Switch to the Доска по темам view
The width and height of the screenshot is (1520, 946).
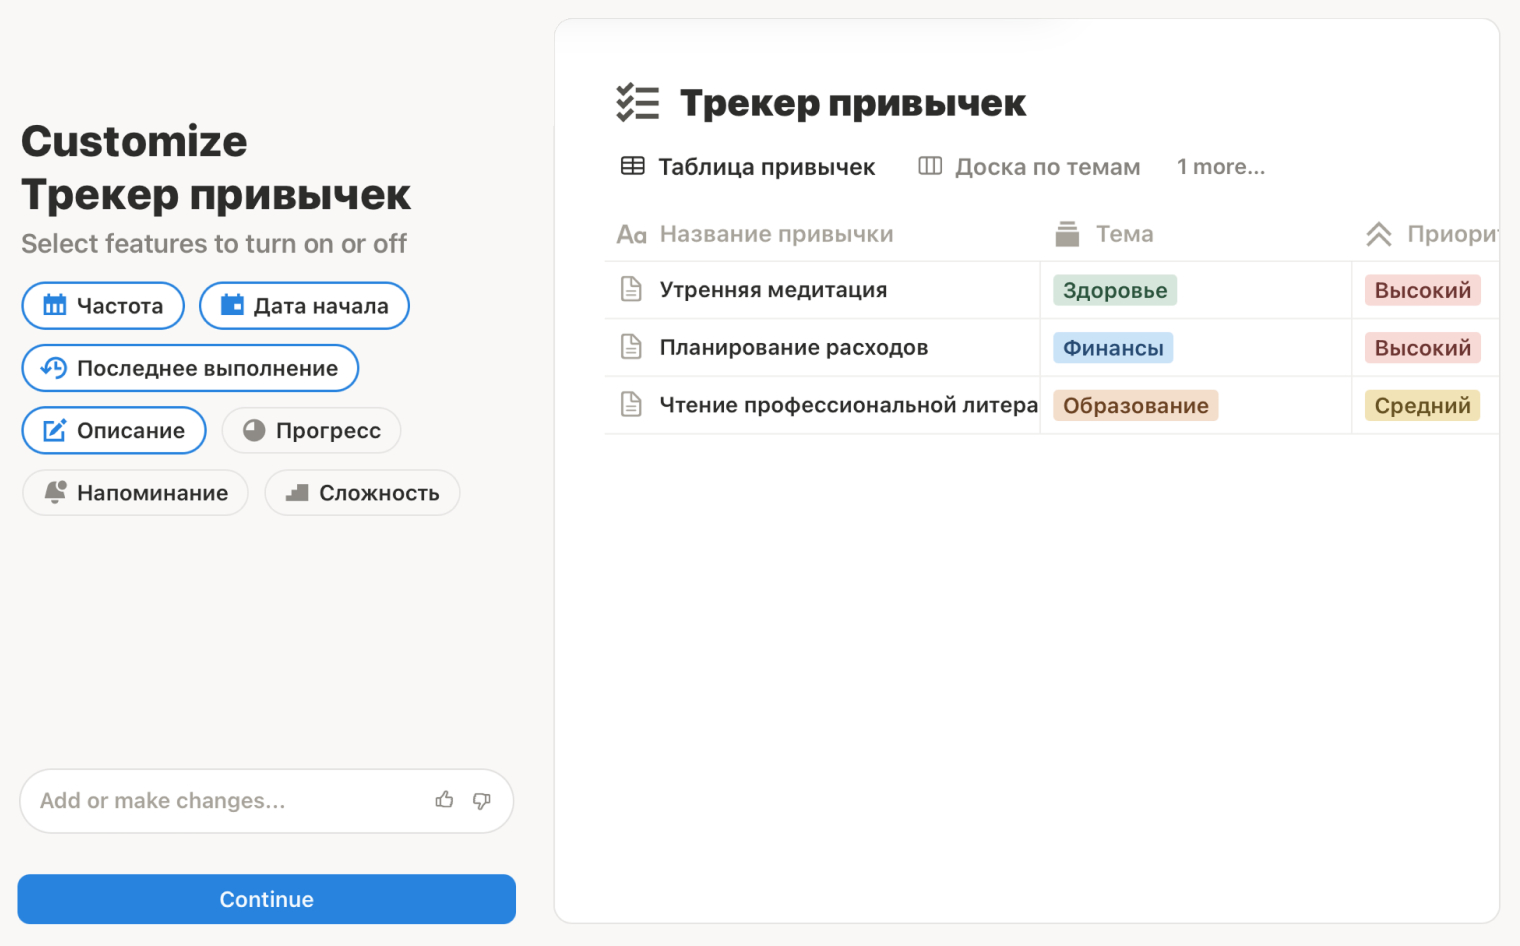coord(1047,166)
